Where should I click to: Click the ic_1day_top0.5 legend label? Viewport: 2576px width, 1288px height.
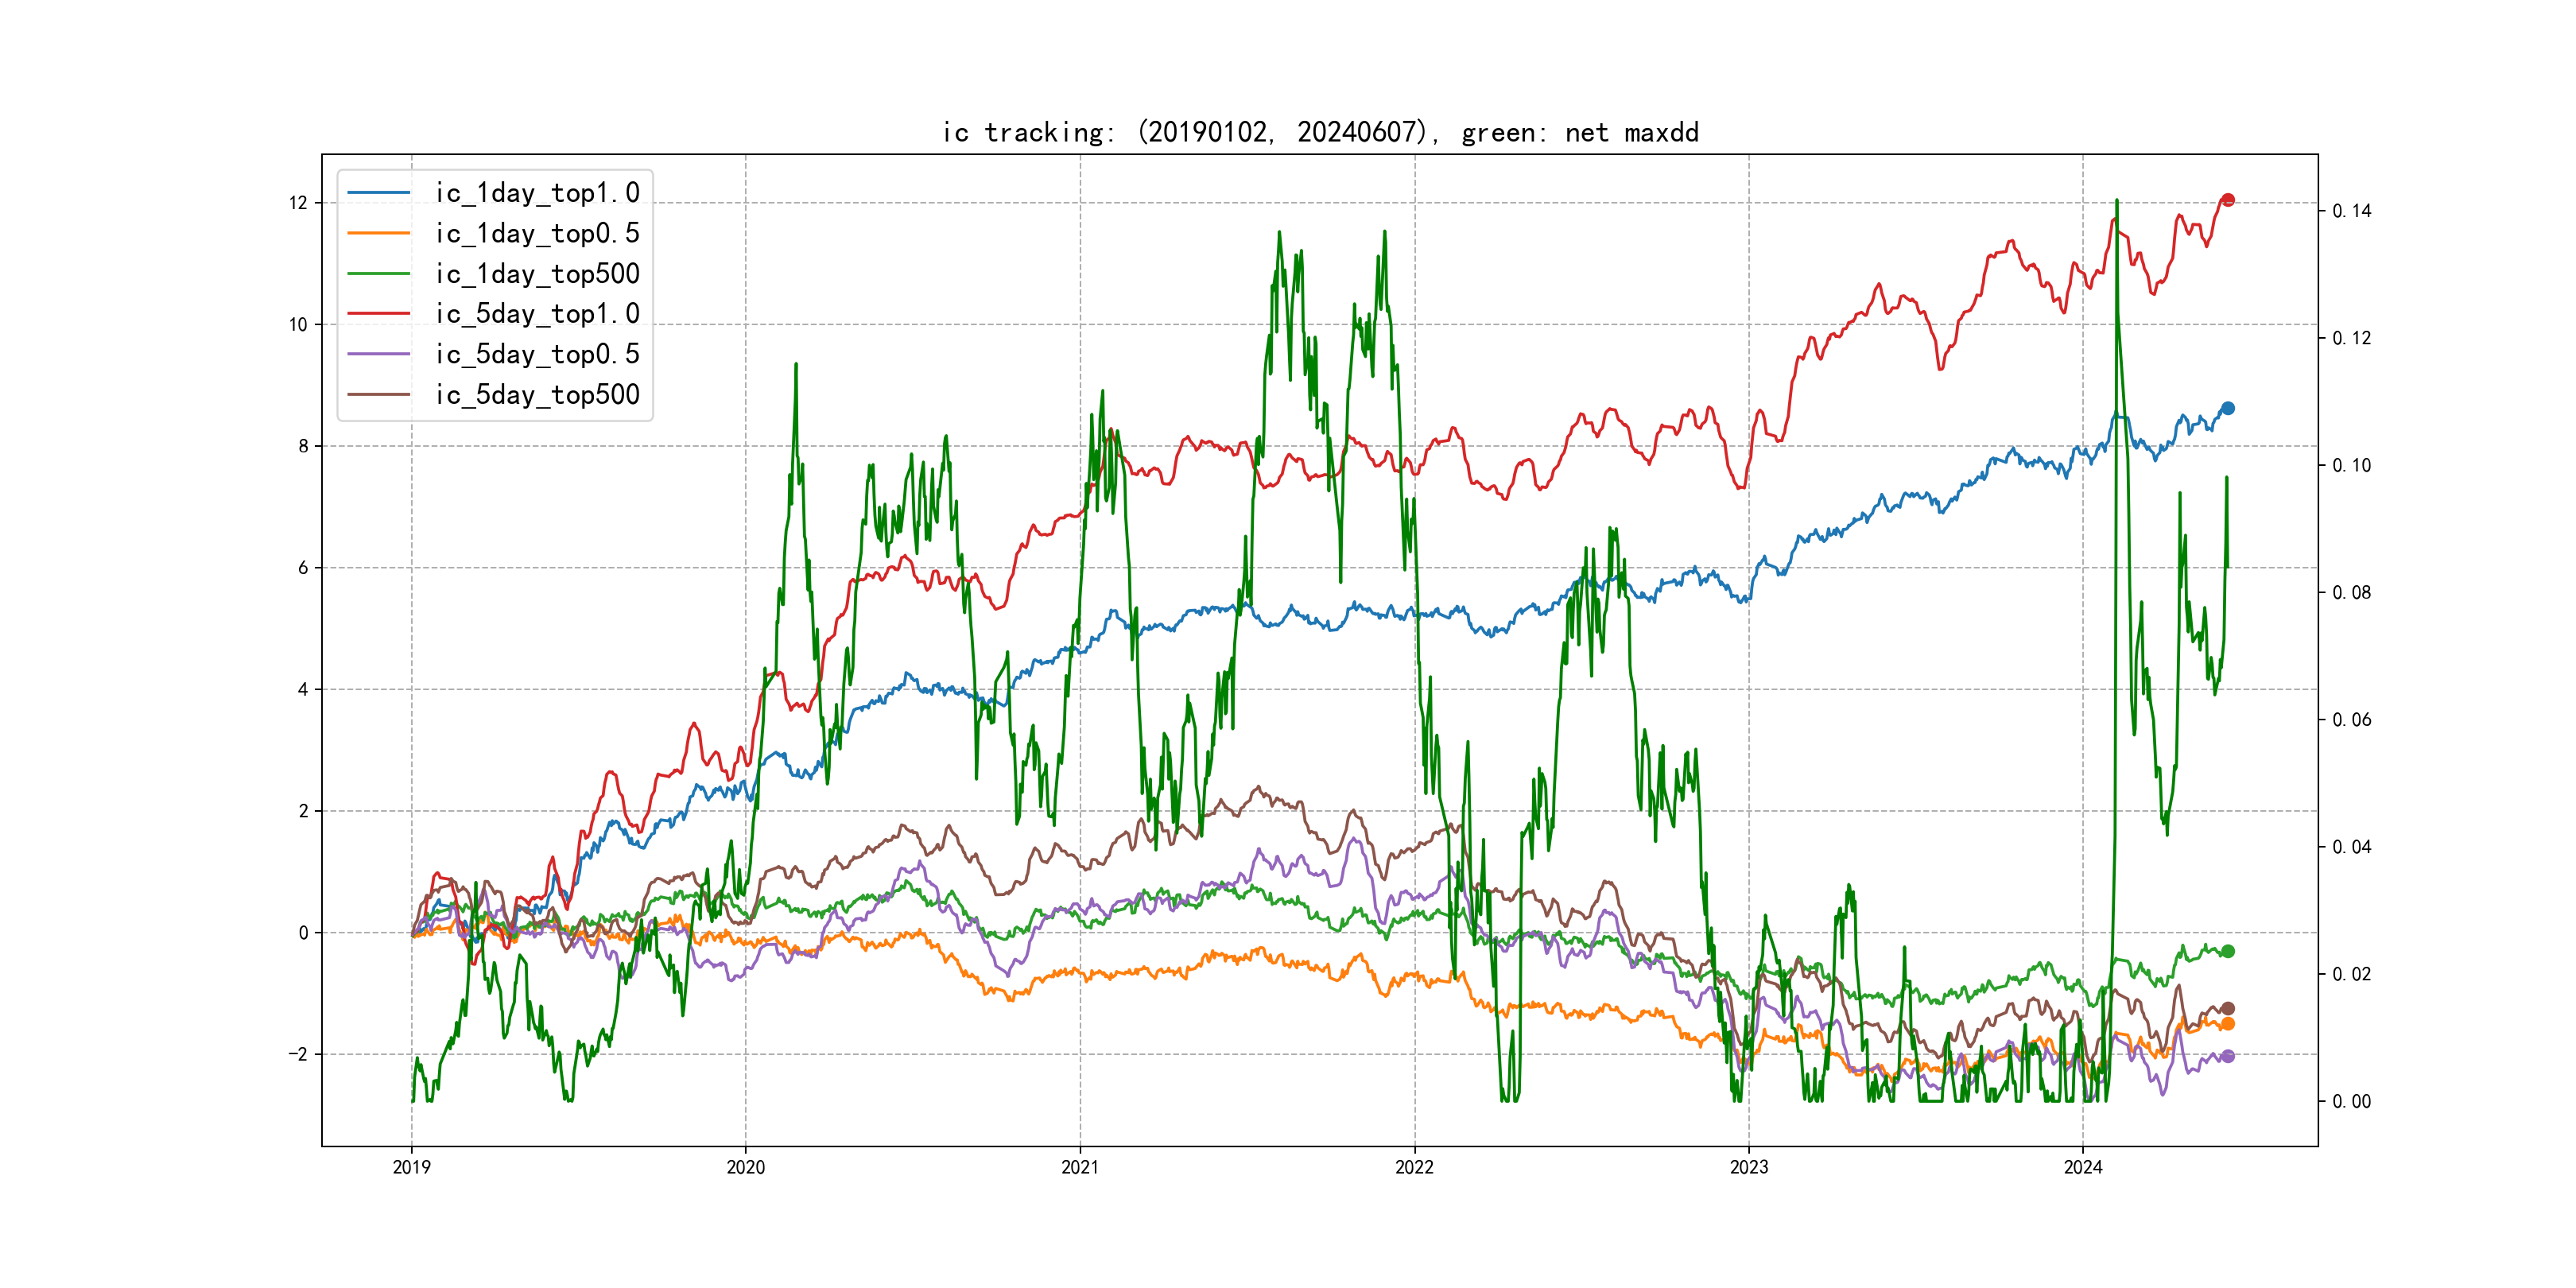pos(537,233)
